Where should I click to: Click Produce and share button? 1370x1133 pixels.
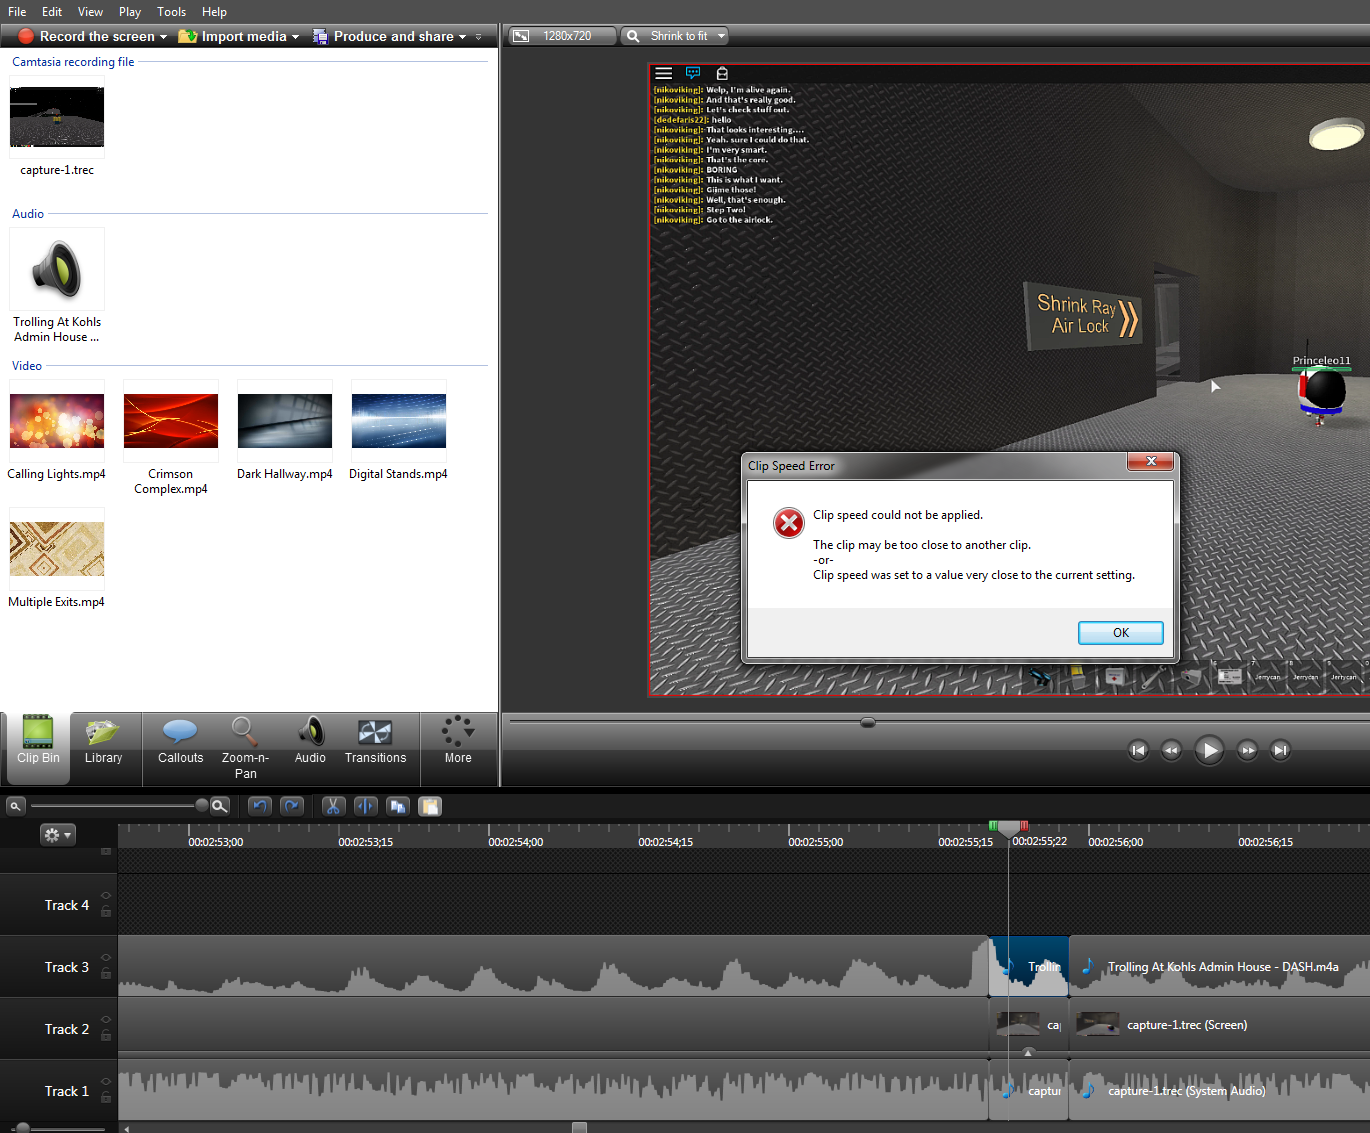[383, 36]
